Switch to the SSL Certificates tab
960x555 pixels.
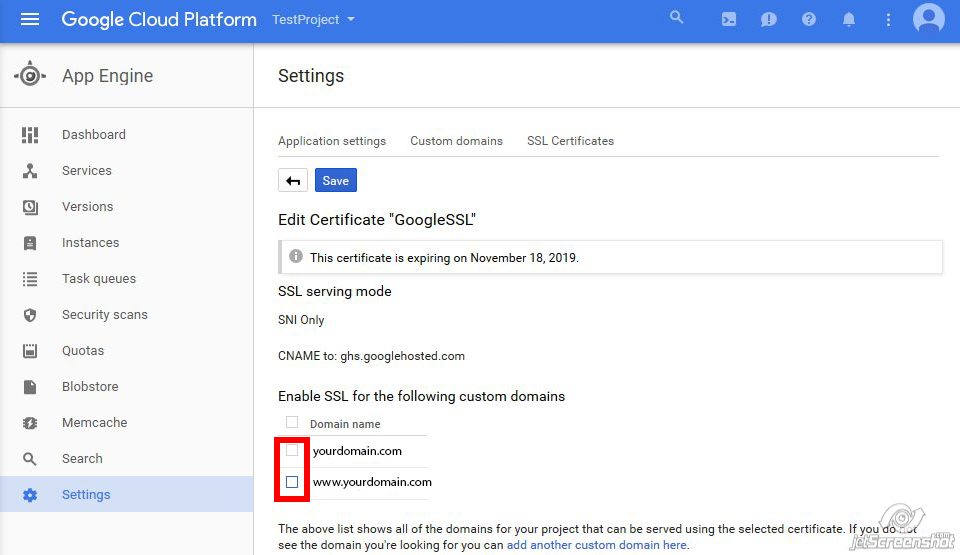(570, 141)
